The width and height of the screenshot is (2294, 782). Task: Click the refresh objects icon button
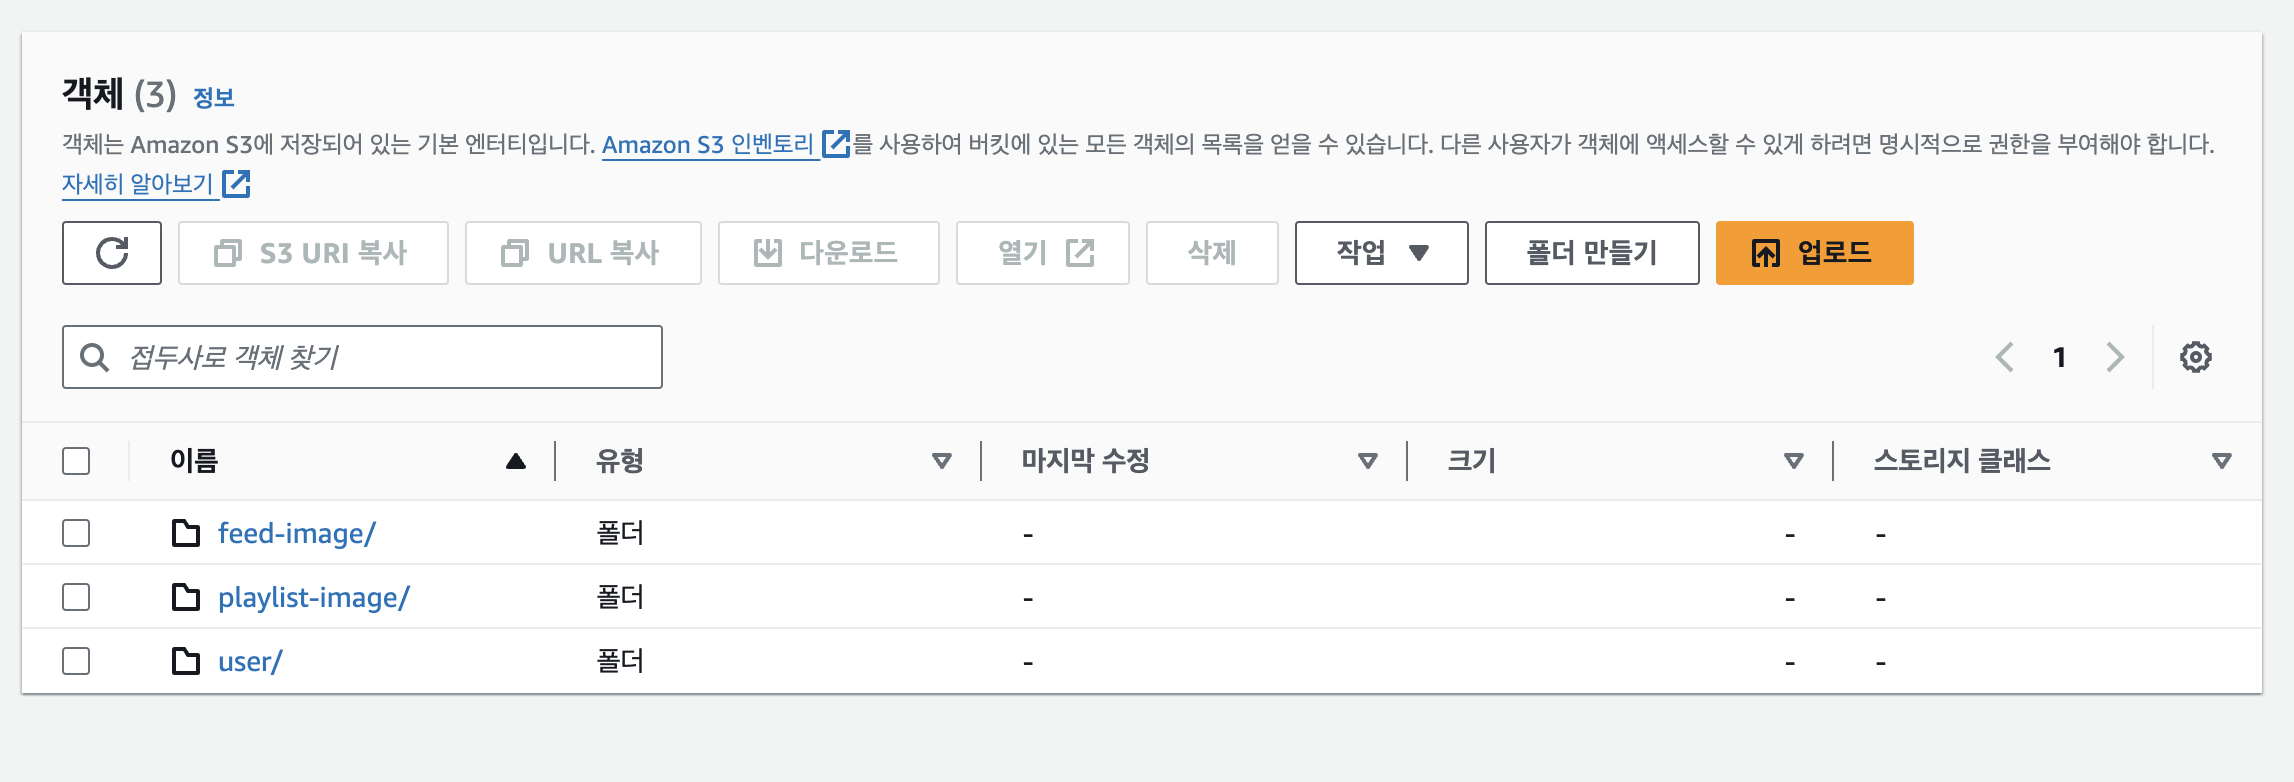pyautogui.click(x=112, y=253)
